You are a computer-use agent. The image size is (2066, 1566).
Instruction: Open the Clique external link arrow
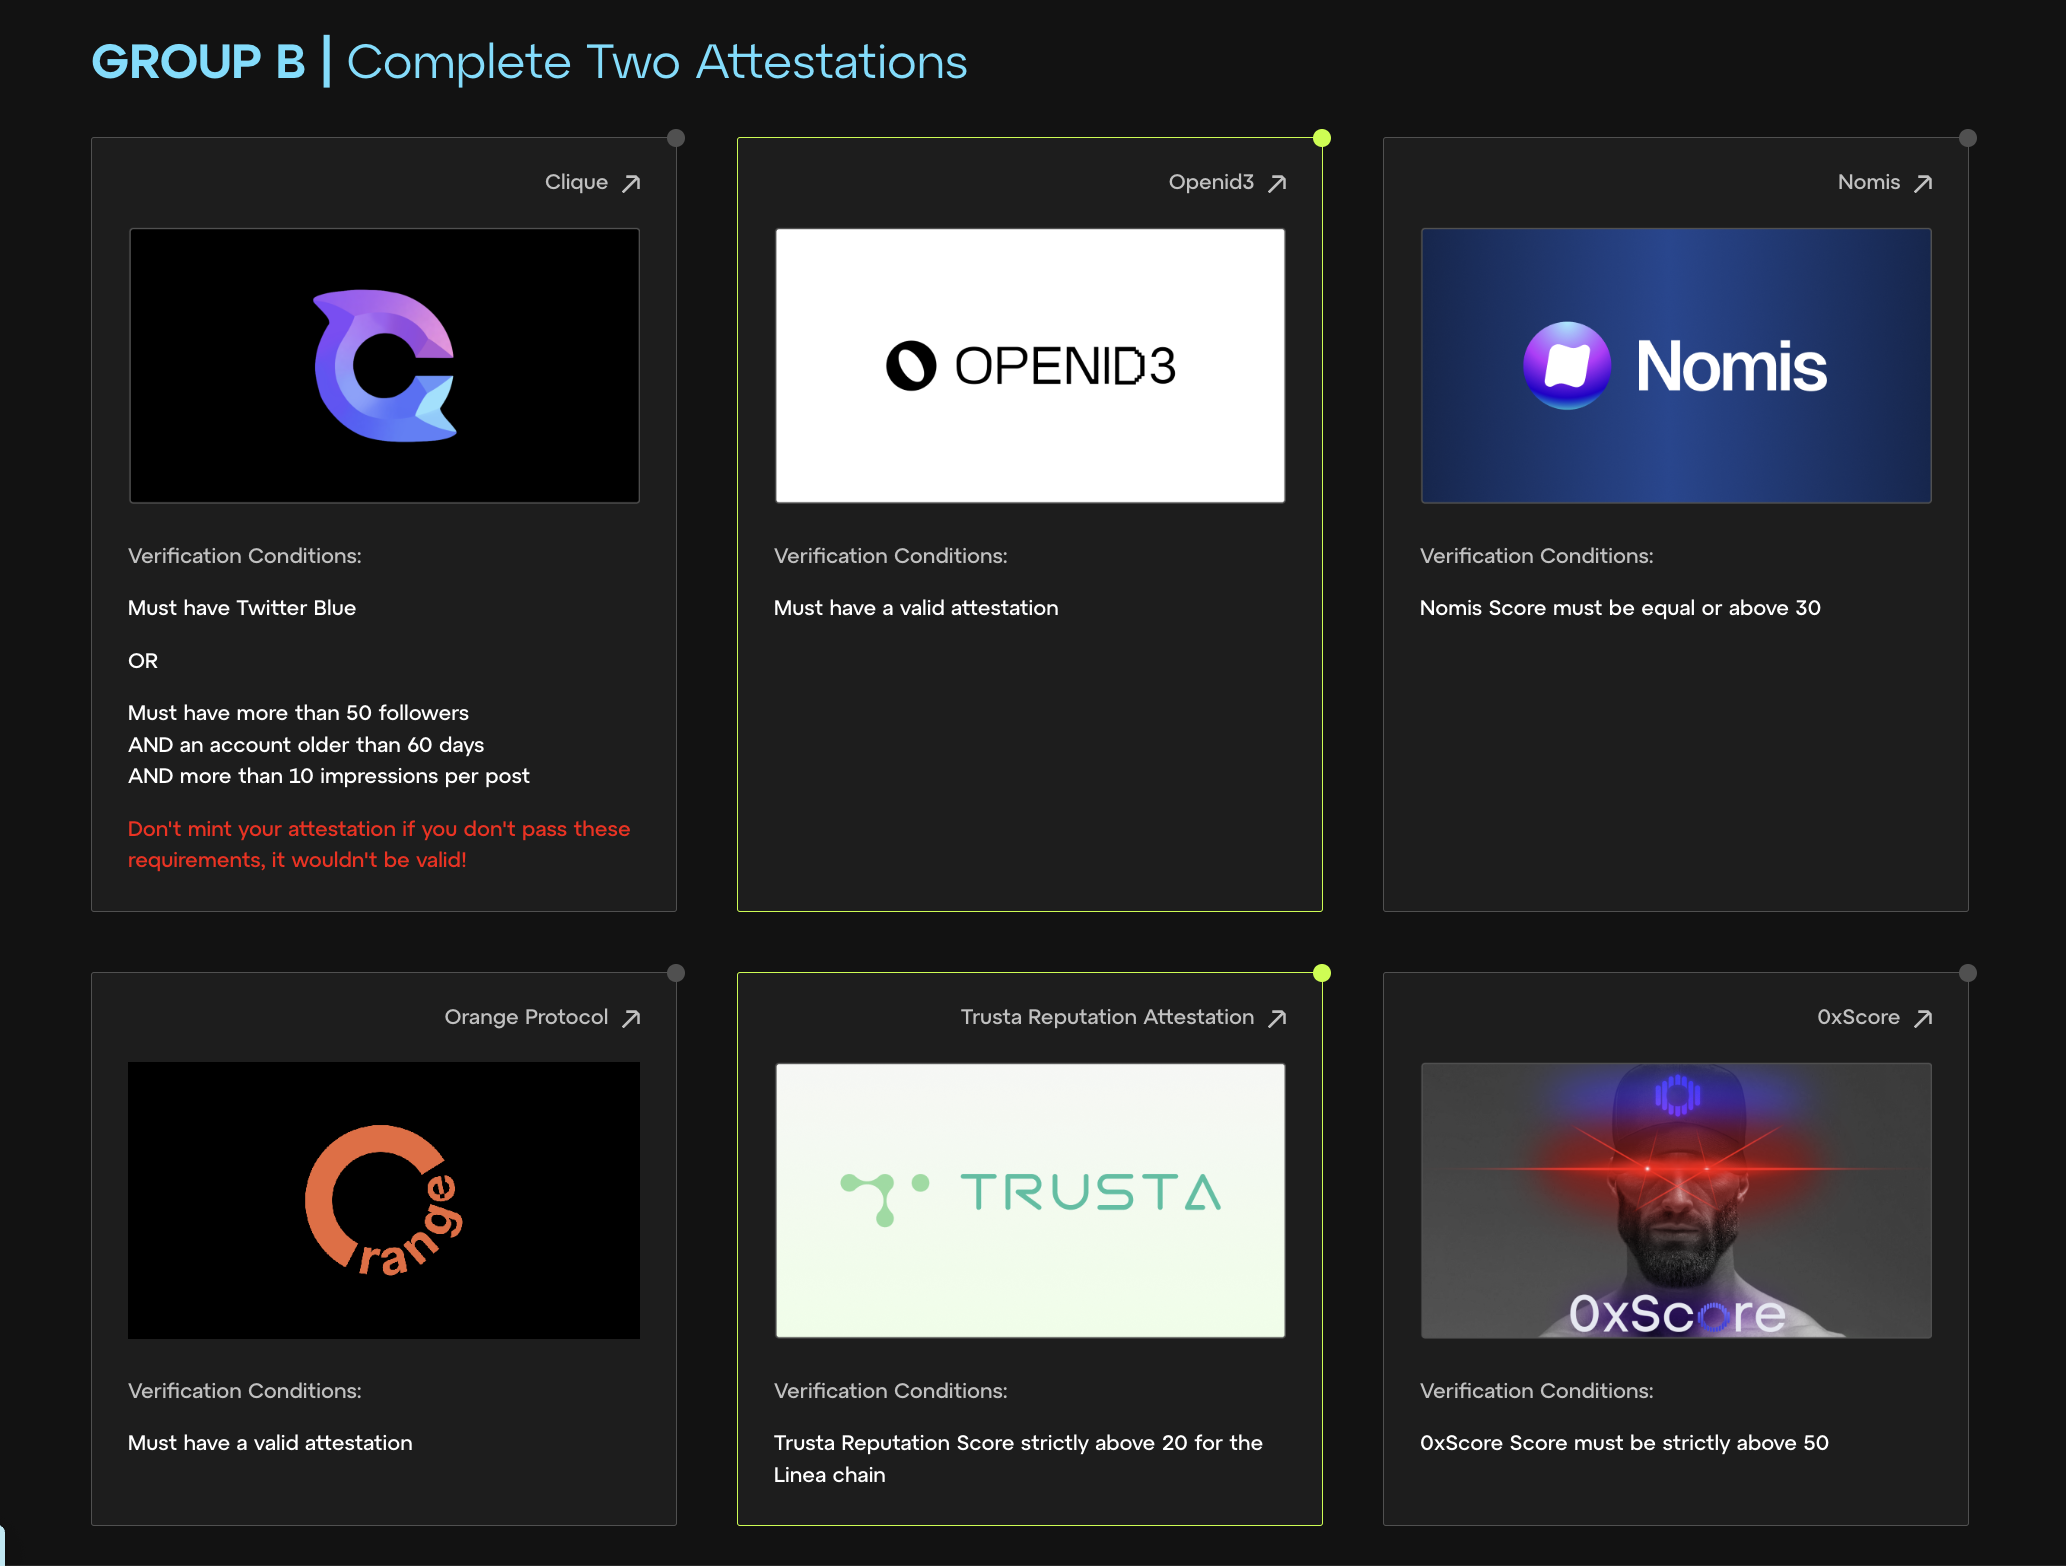[631, 183]
